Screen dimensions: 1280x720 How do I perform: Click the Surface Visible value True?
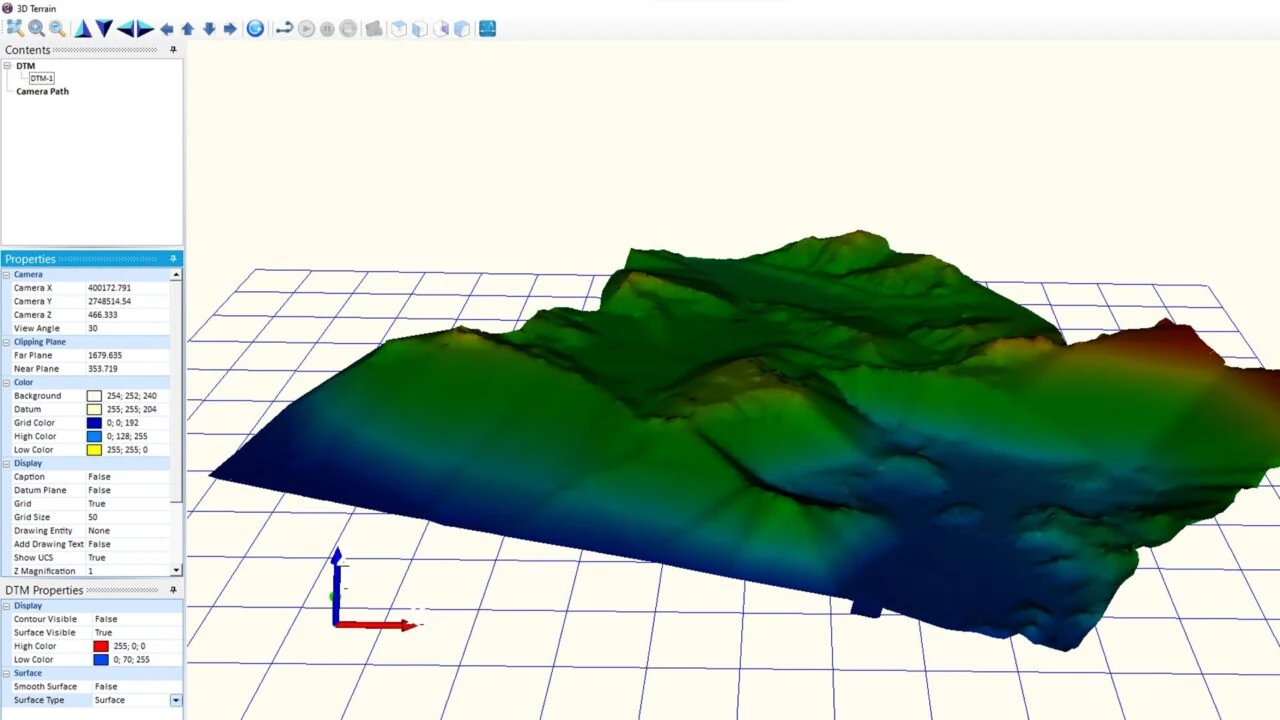pyautogui.click(x=103, y=633)
